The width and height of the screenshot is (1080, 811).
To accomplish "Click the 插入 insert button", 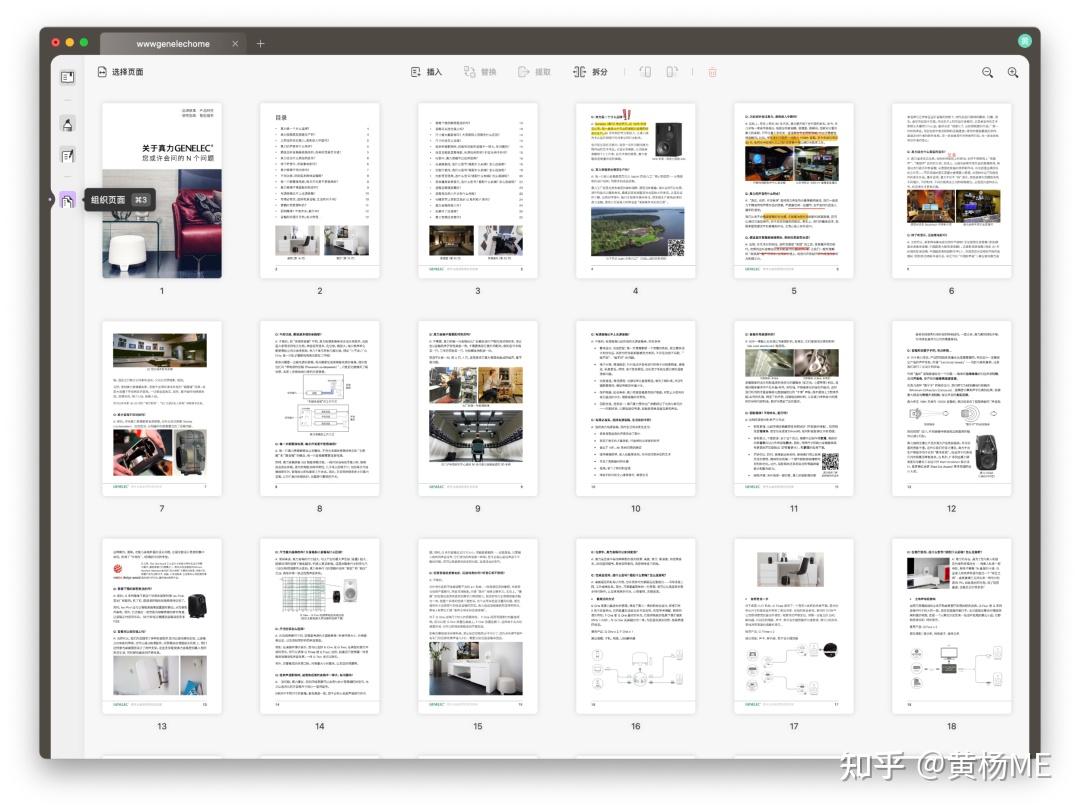I will pos(426,72).
